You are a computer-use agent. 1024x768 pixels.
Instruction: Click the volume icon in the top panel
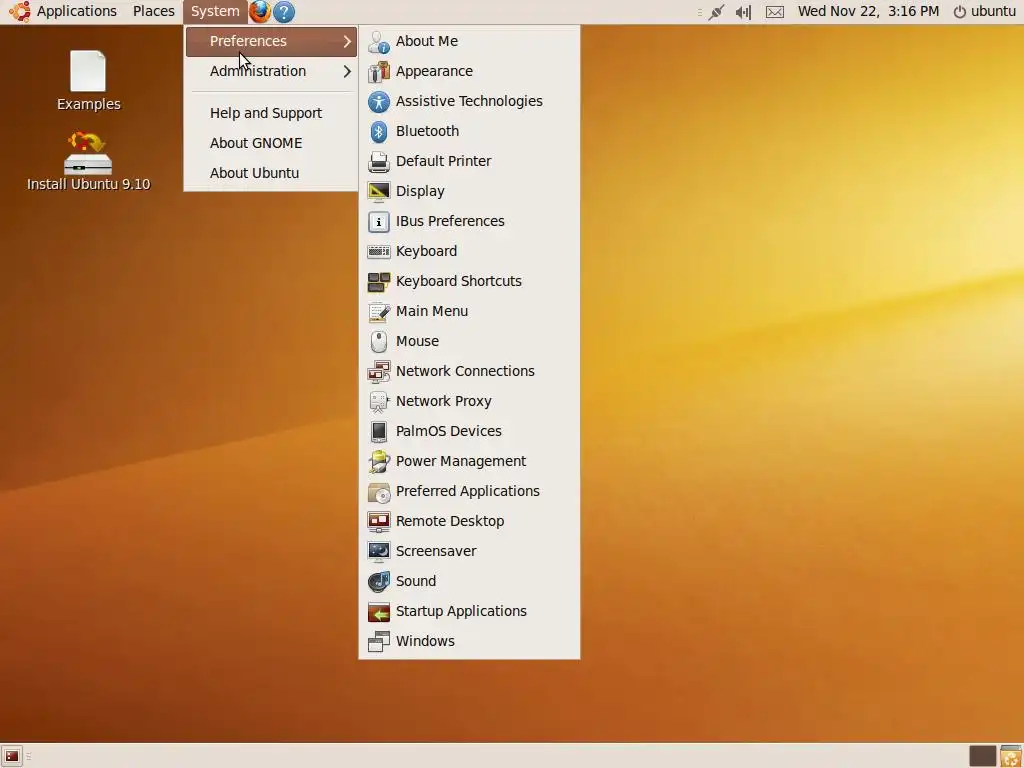pyautogui.click(x=743, y=12)
